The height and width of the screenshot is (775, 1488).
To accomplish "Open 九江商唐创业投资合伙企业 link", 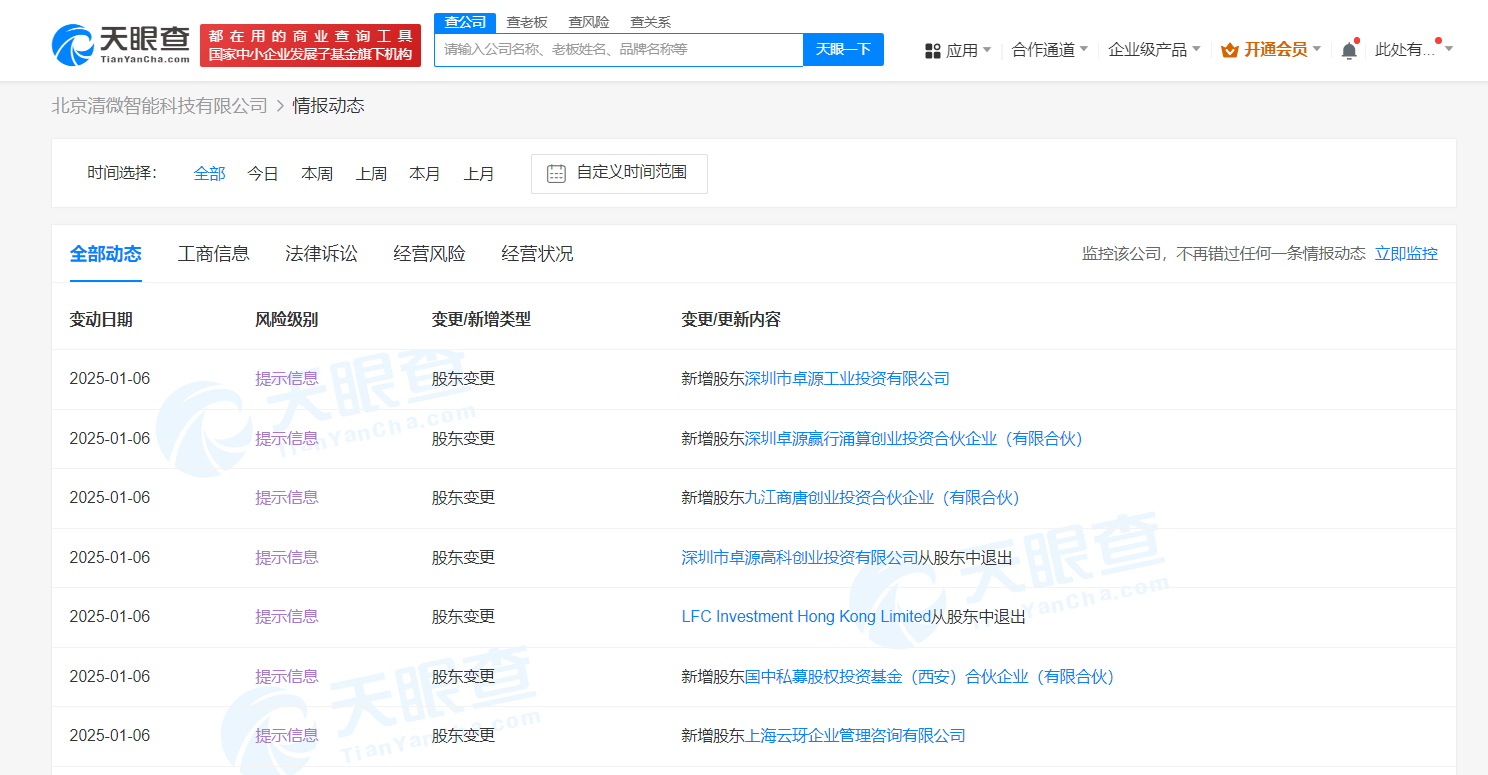I will pyautogui.click(x=882, y=497).
